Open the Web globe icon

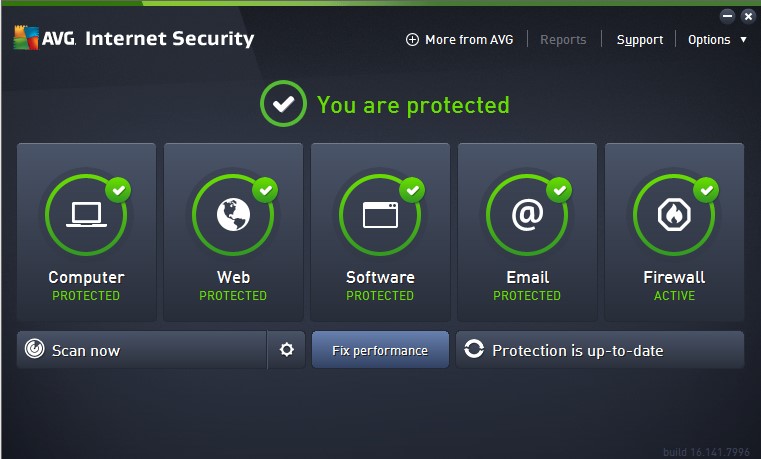pos(233,214)
